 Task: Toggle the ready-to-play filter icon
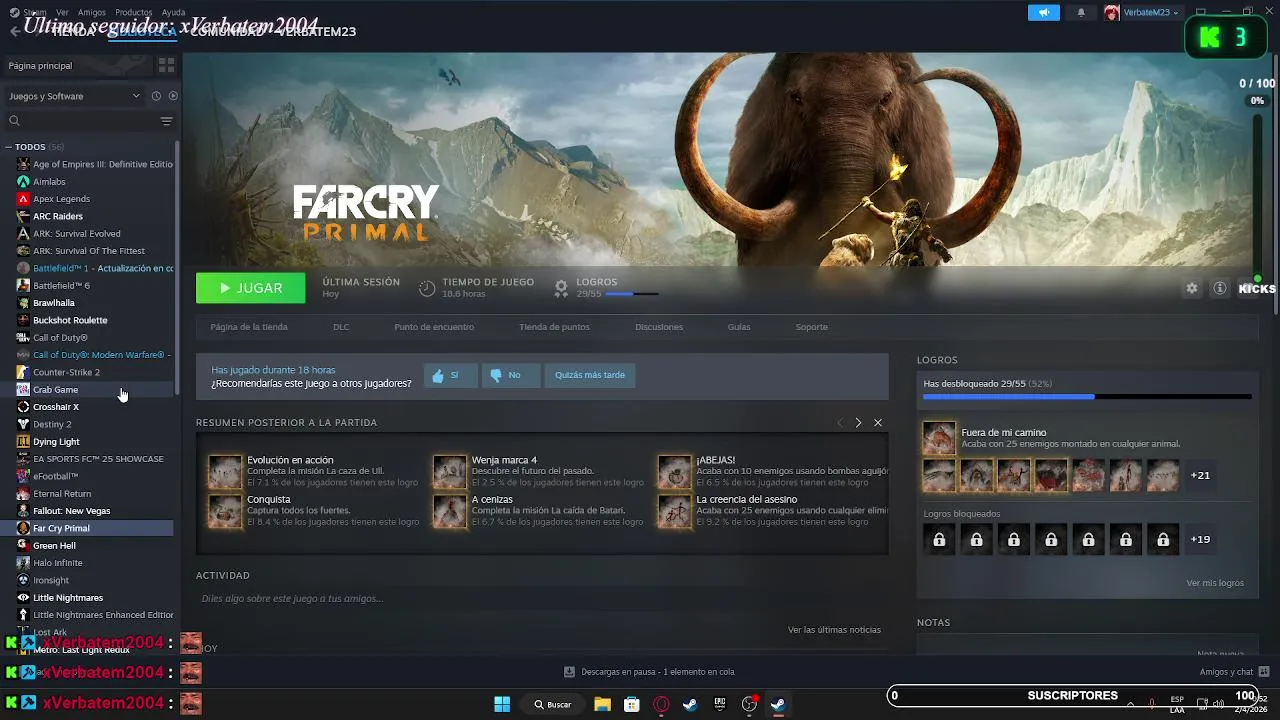click(x=173, y=96)
